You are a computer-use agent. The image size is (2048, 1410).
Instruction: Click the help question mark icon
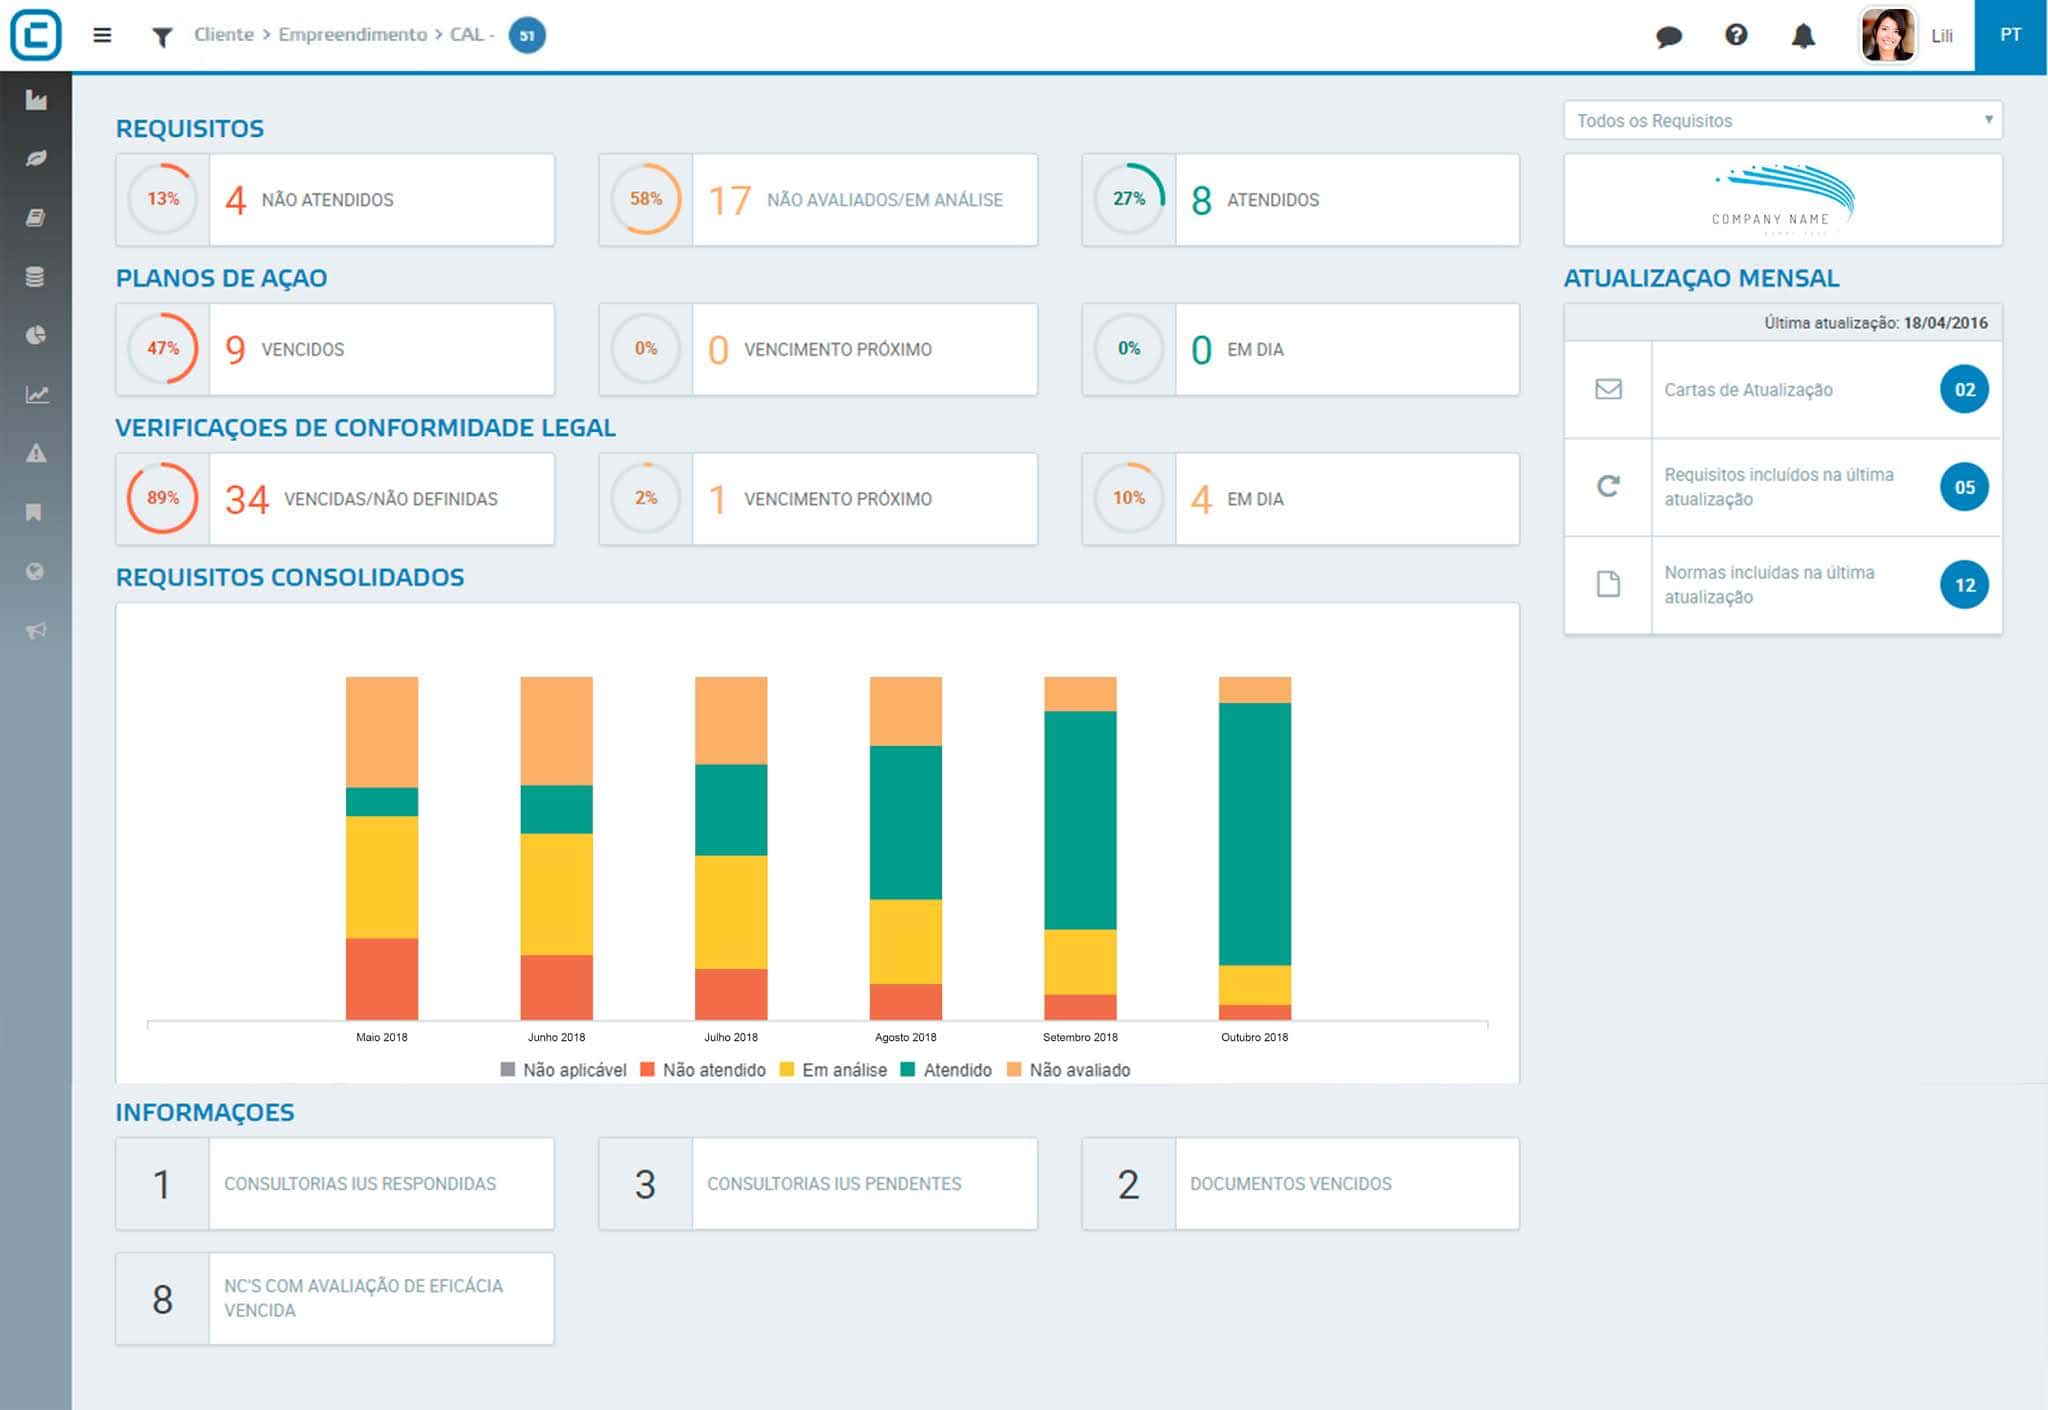[1736, 35]
